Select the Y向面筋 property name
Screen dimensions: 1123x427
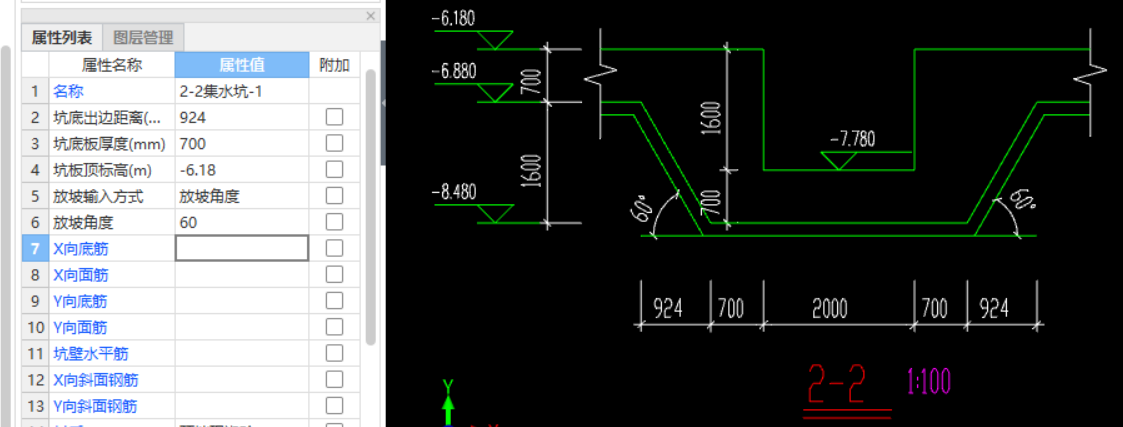pyautogui.click(x=81, y=328)
